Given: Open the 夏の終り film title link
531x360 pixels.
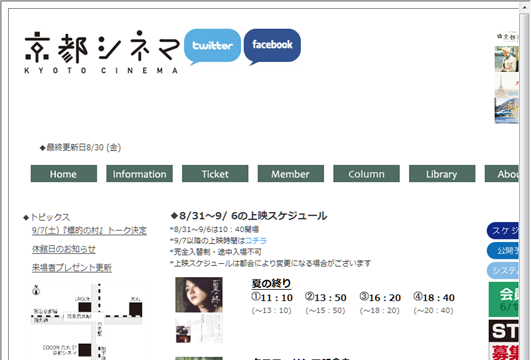Looking at the screenshot, I should tap(271, 283).
